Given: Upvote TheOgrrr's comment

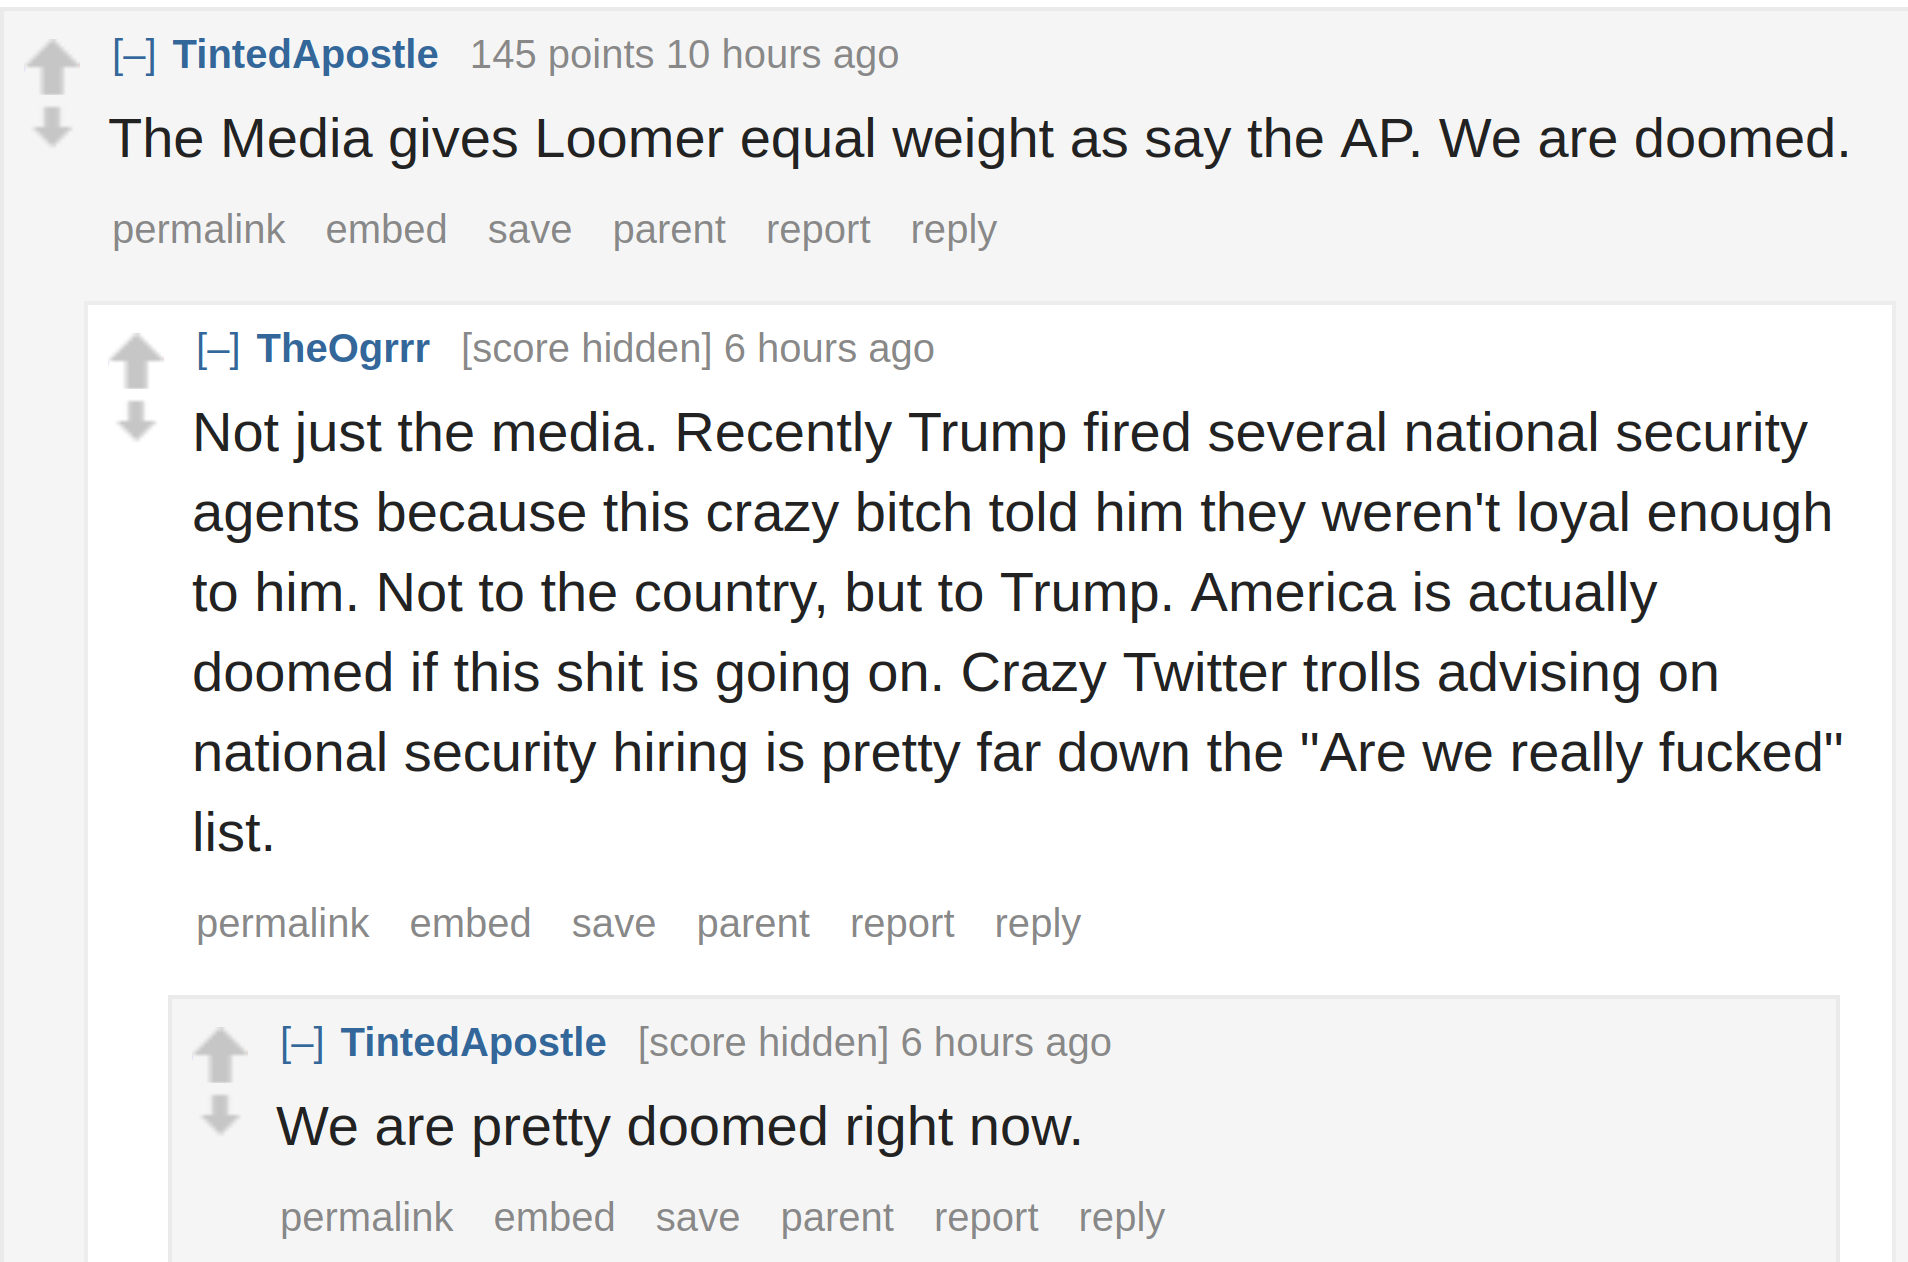Looking at the screenshot, I should pyautogui.click(x=136, y=360).
